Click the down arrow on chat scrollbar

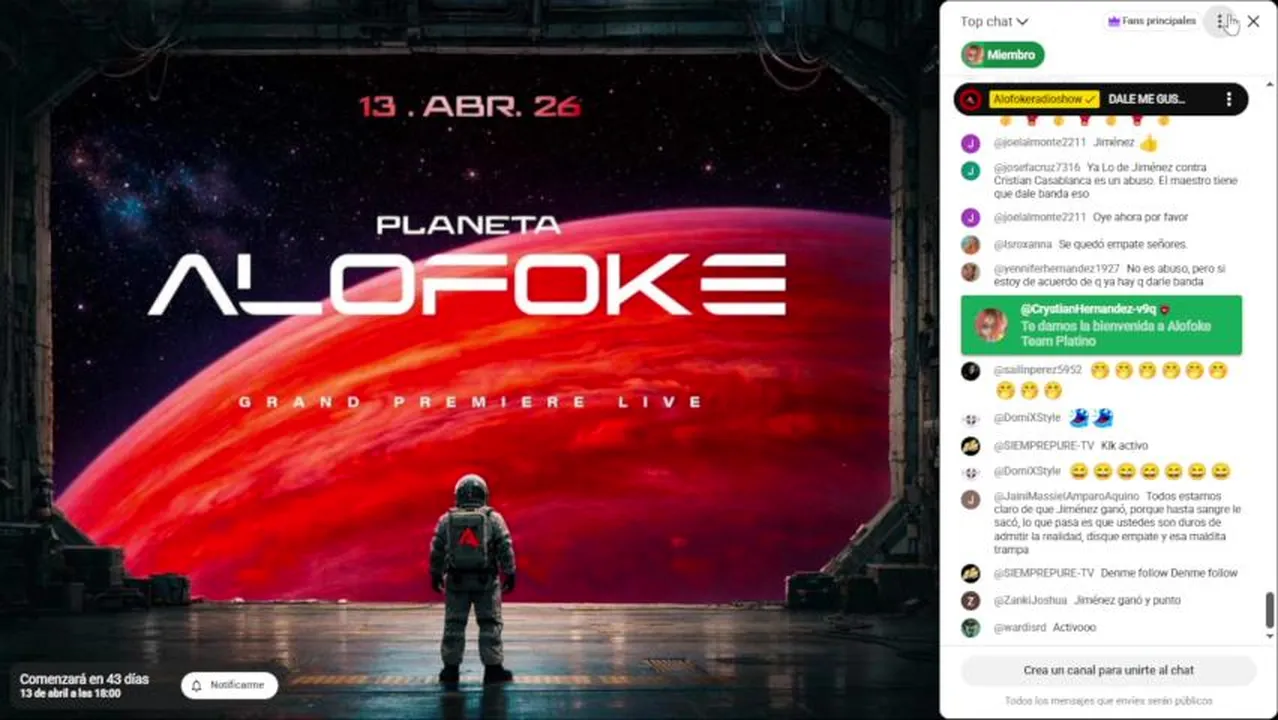point(1270,636)
